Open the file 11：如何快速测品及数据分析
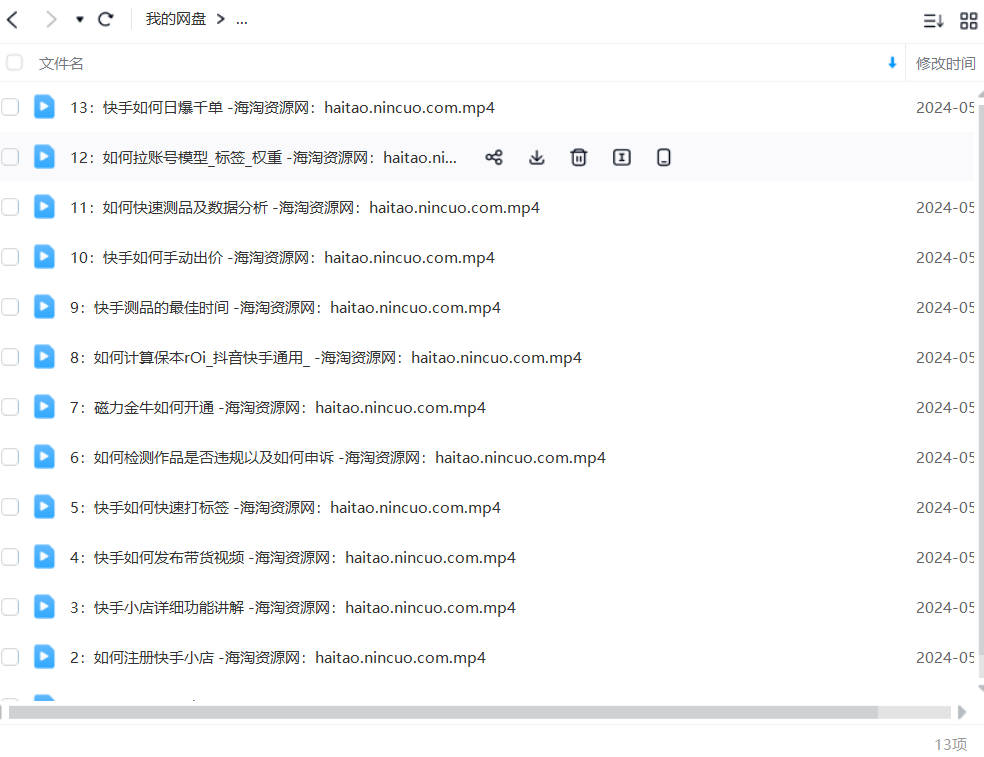 [x=305, y=208]
